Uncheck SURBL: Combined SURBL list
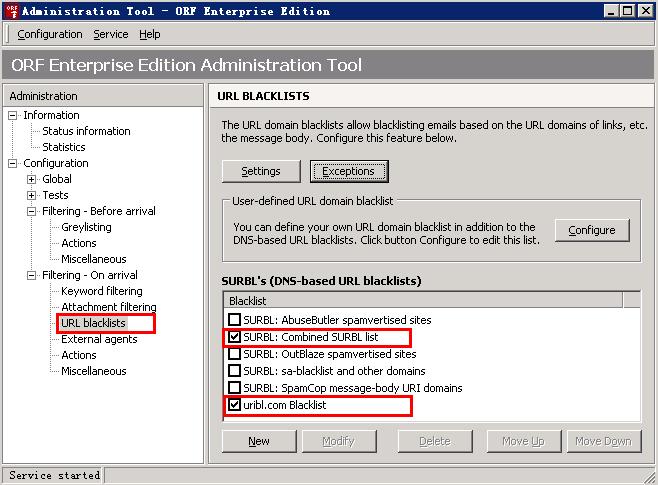The image size is (658, 485). (x=234, y=337)
